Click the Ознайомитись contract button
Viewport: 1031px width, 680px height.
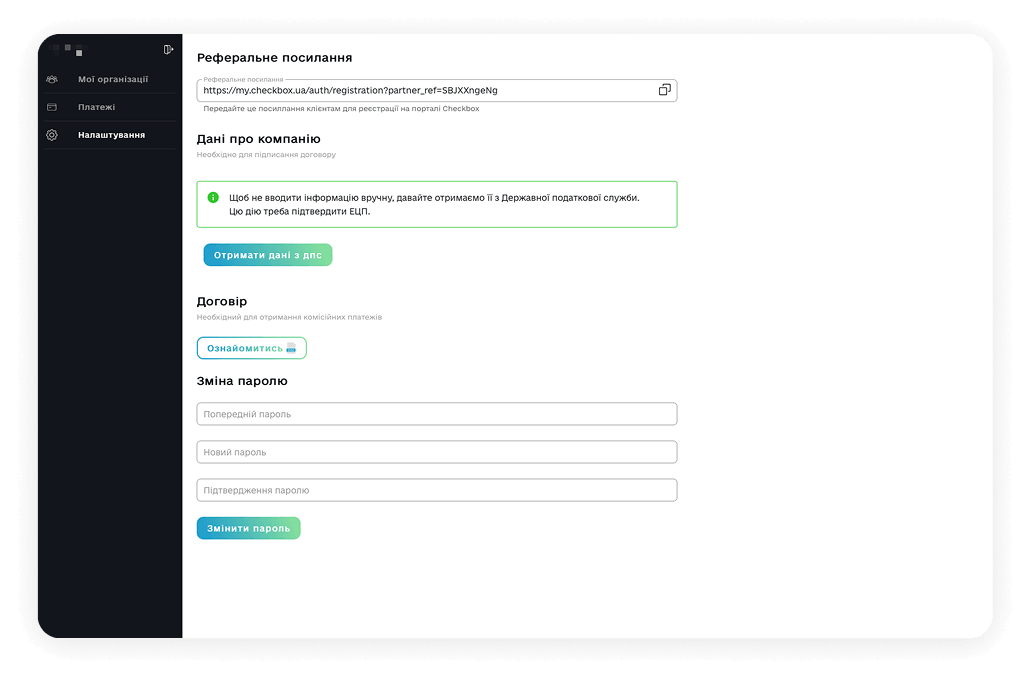coord(250,348)
